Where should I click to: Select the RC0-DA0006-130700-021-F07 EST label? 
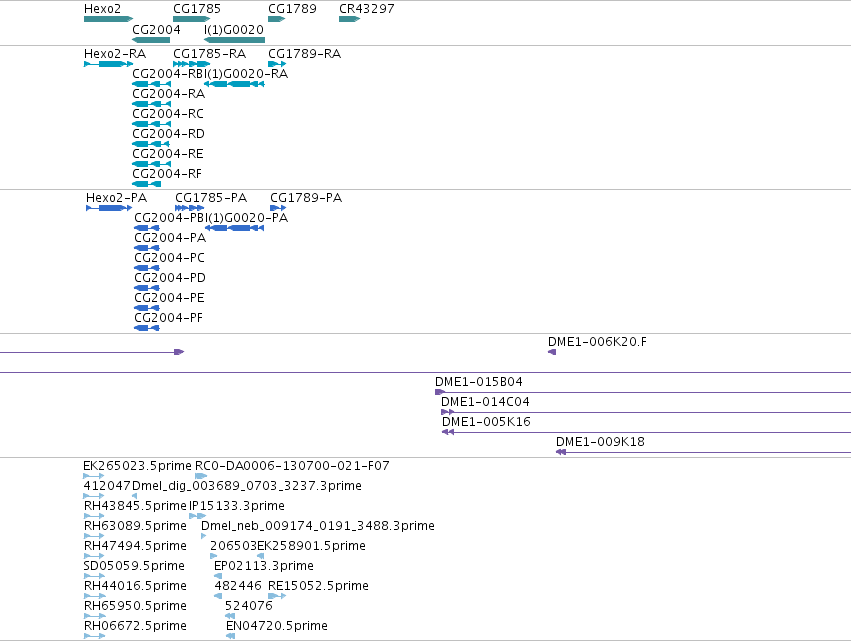pyautogui.click(x=293, y=466)
